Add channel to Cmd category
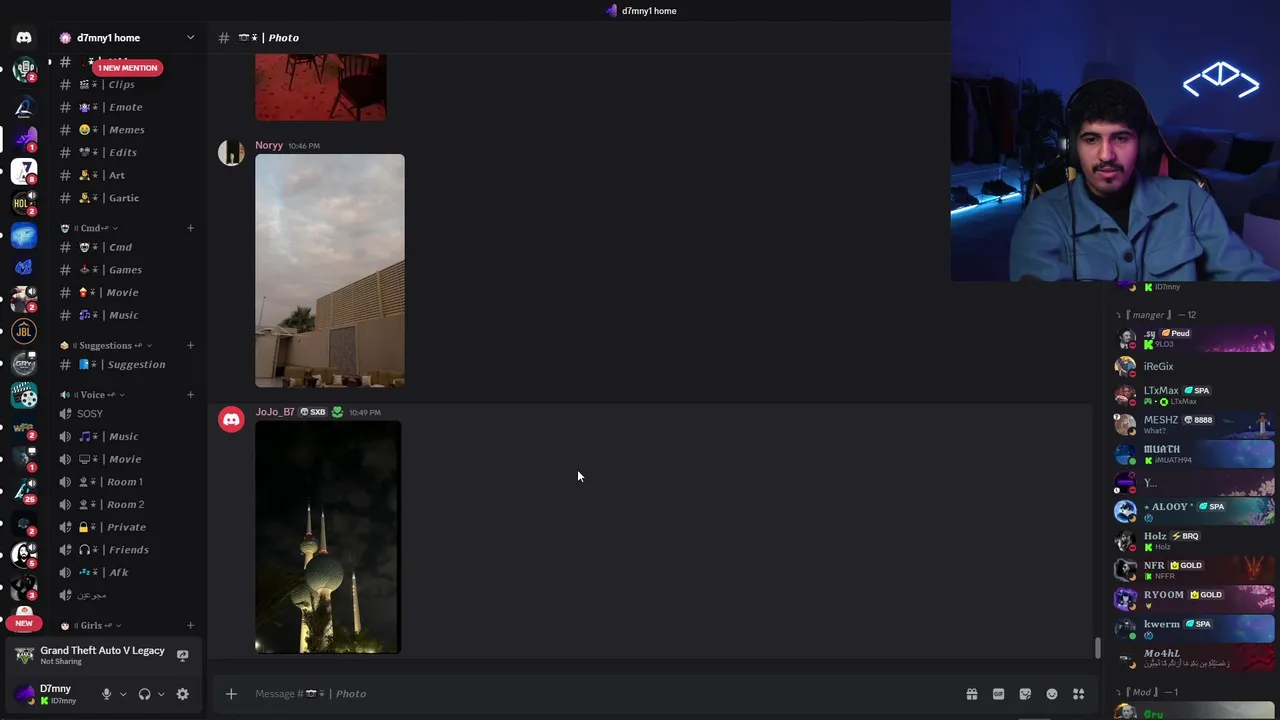Screen dimensions: 1280x720 tap(190, 228)
